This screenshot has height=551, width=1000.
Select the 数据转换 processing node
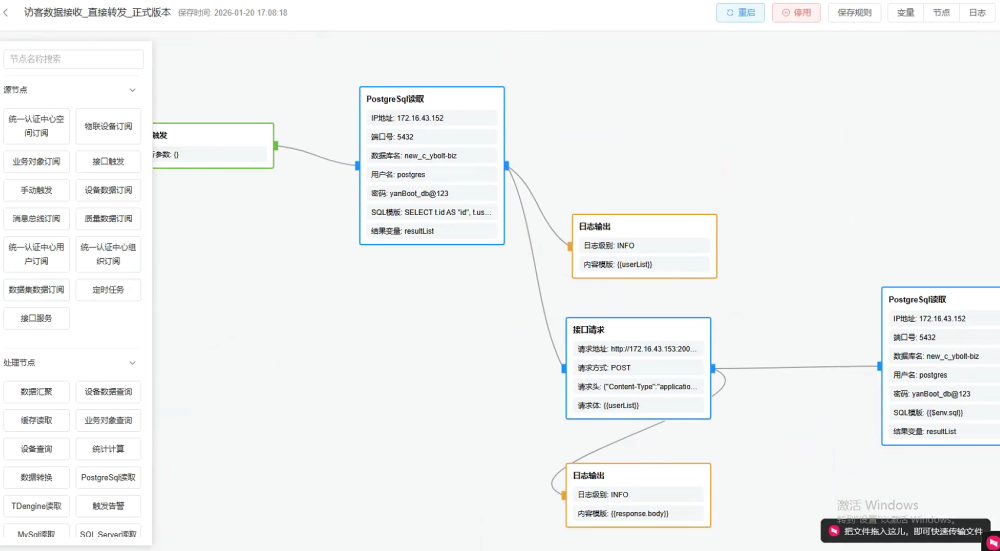click(x=37, y=477)
